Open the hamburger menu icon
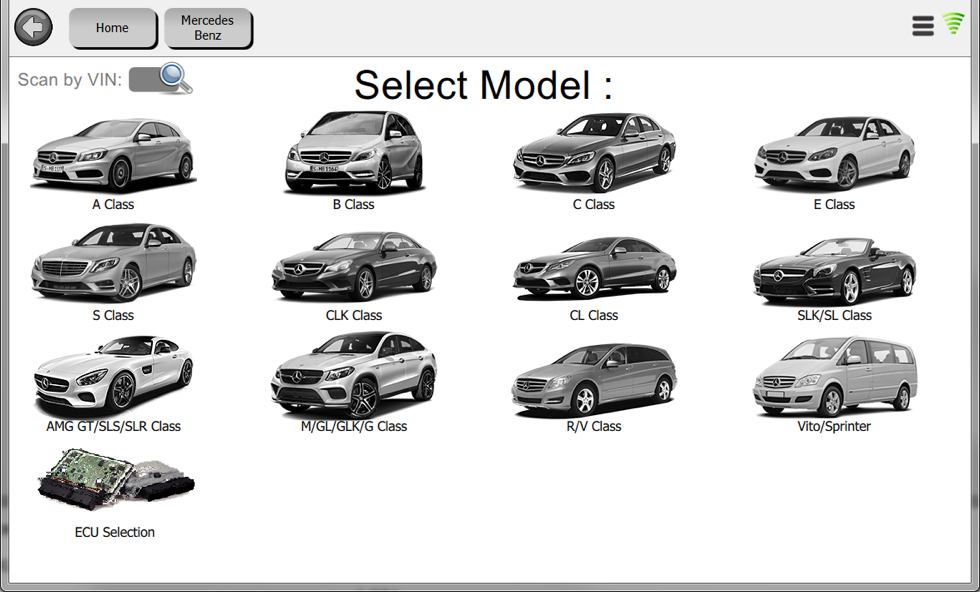 [x=922, y=26]
